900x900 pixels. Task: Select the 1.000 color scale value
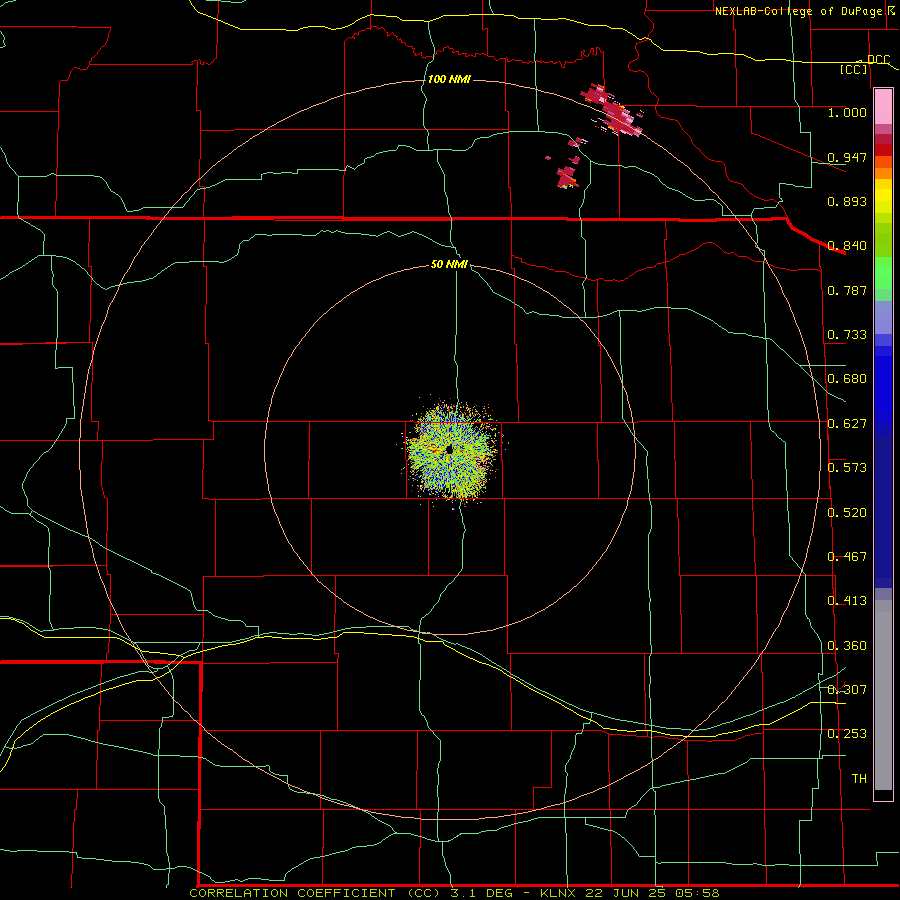[x=847, y=112]
